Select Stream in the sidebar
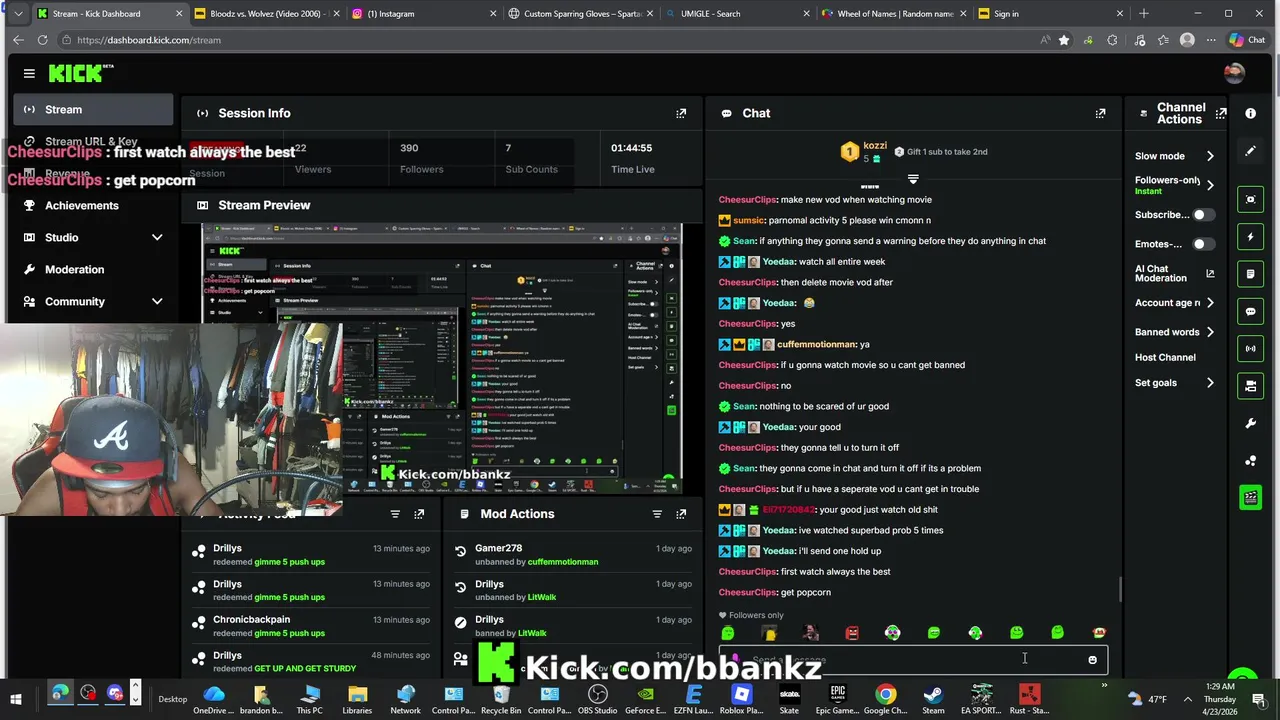The height and width of the screenshot is (720, 1280). point(92,109)
